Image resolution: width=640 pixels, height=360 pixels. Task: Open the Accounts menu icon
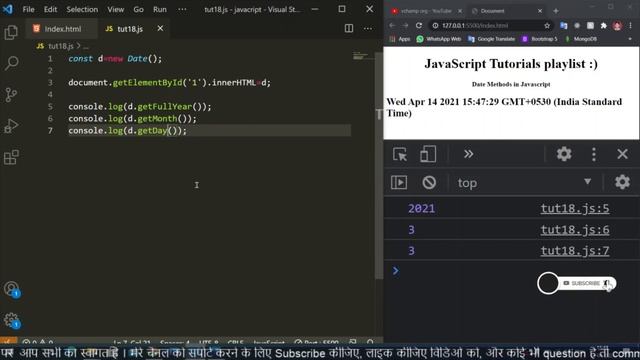click(11, 289)
